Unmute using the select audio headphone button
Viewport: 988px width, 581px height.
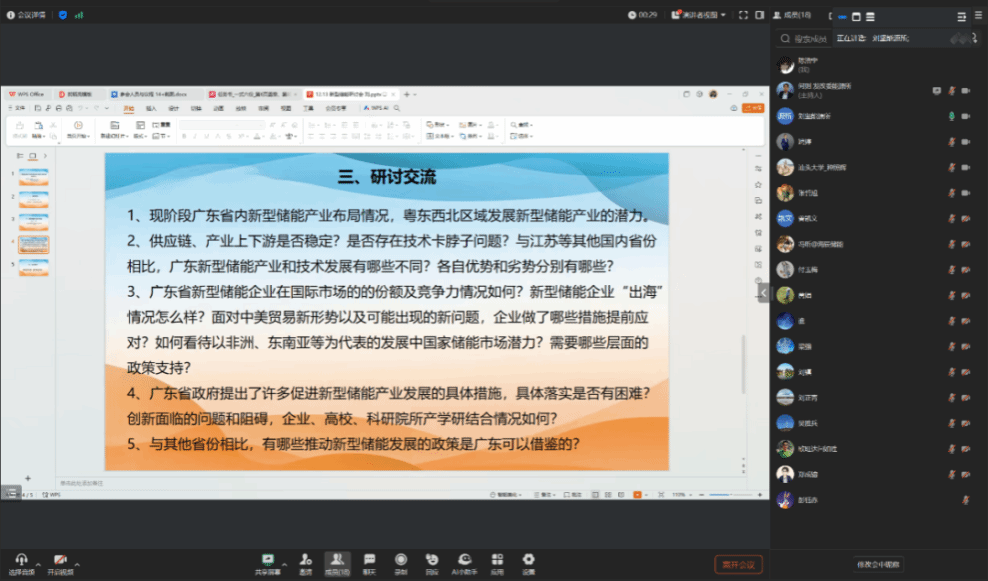click(20, 561)
